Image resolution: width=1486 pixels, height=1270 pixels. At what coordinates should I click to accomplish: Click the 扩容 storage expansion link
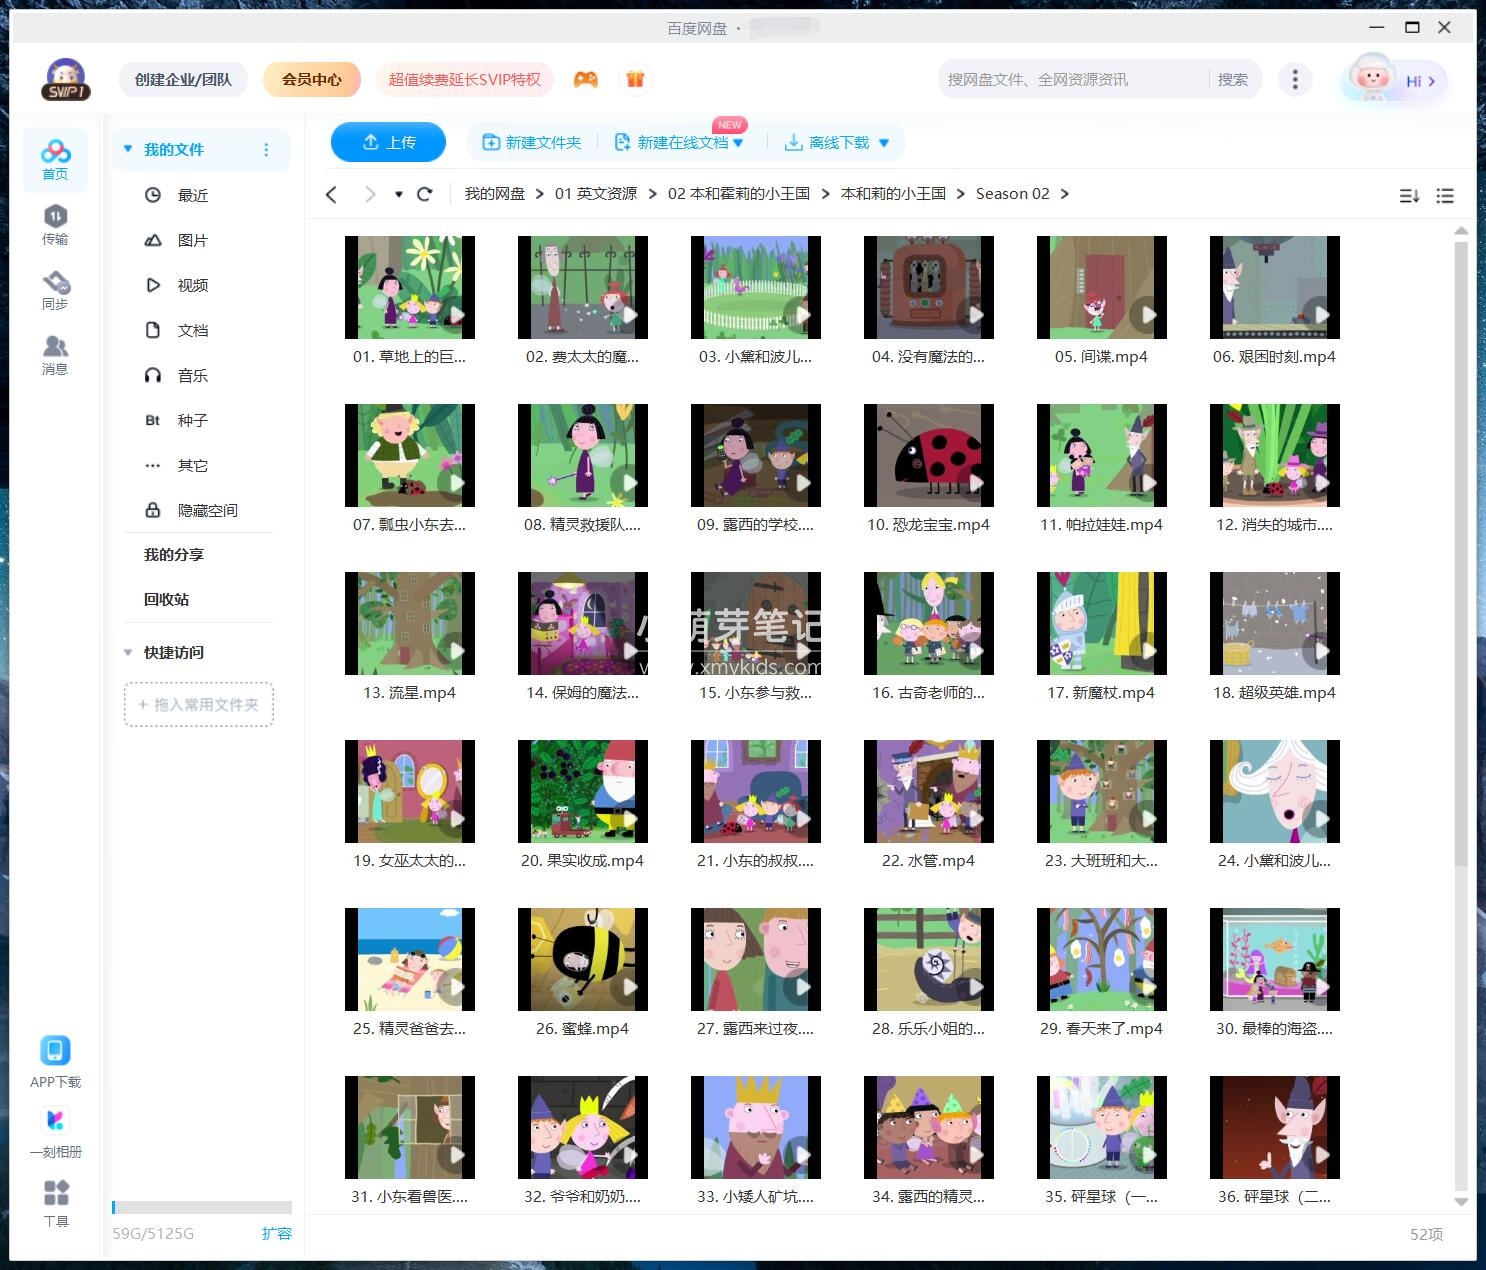(x=277, y=1233)
